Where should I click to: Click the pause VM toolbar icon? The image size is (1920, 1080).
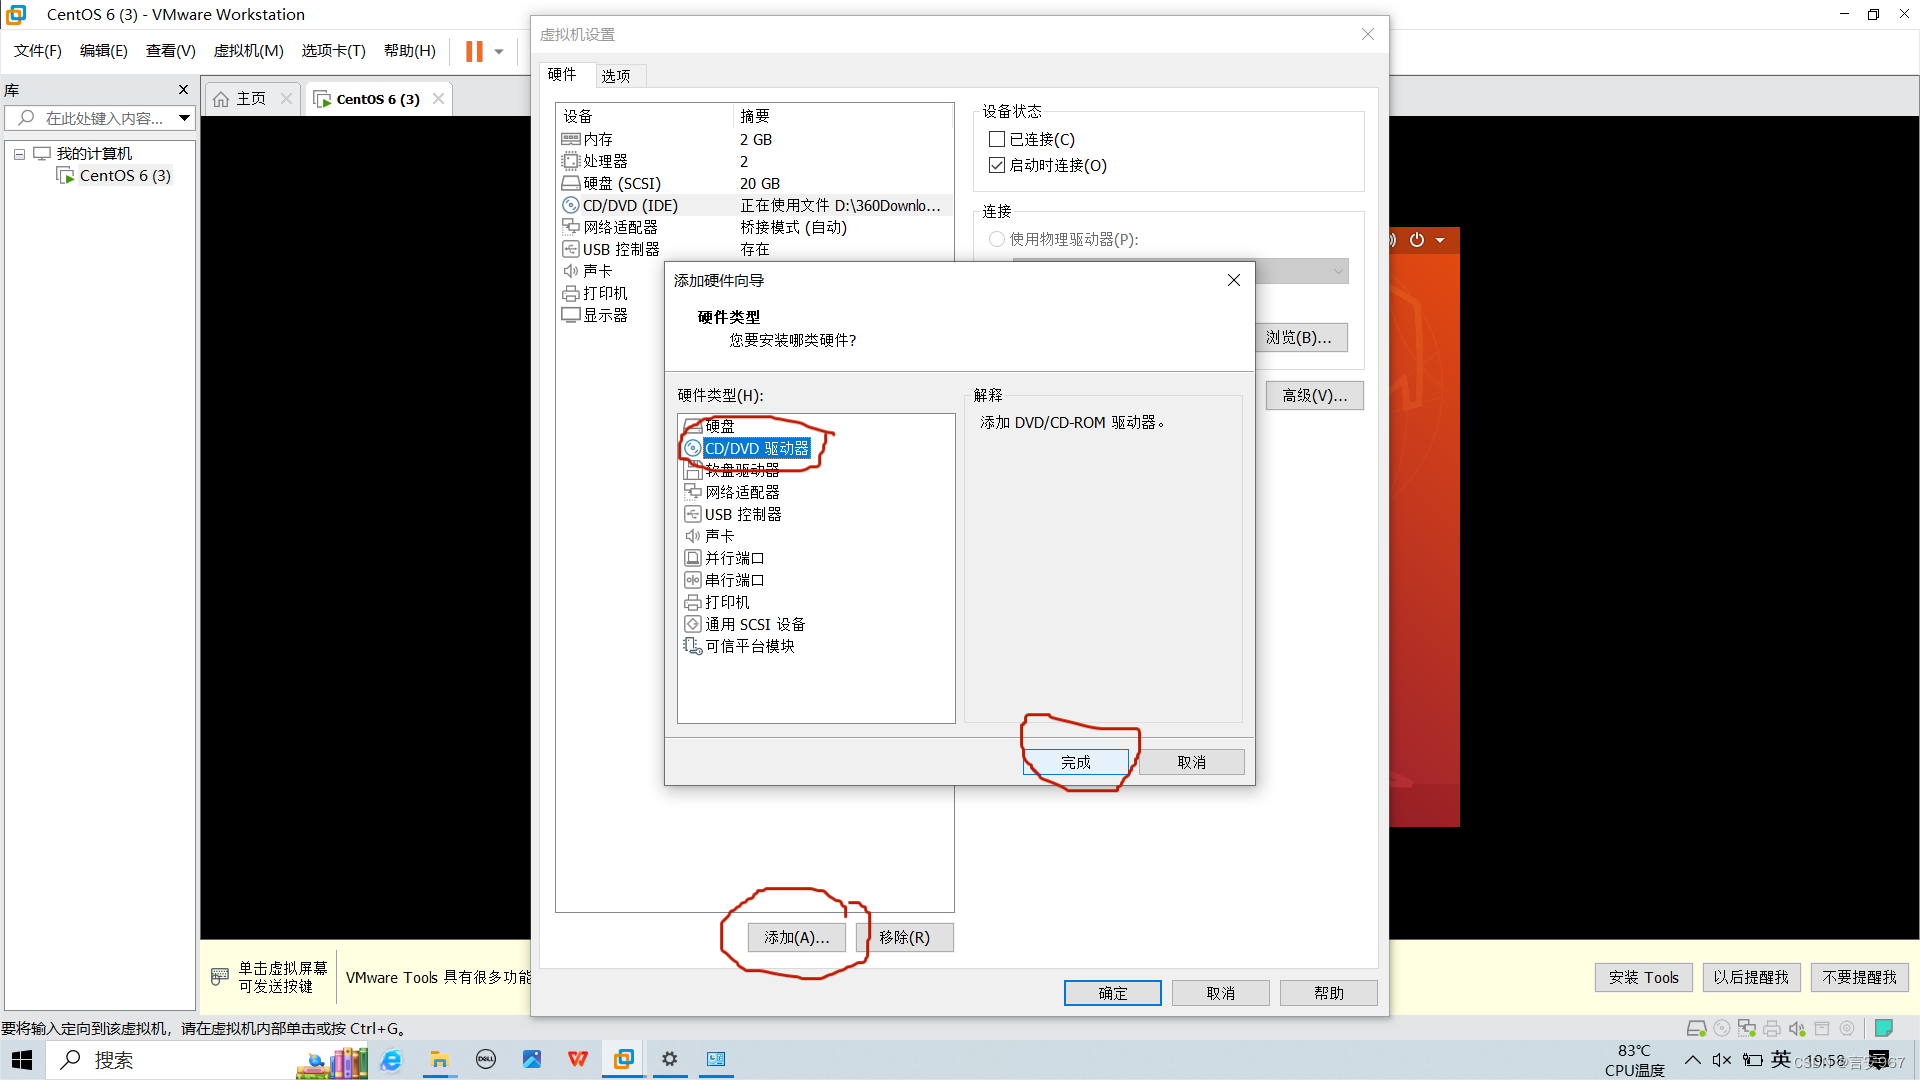click(x=474, y=51)
